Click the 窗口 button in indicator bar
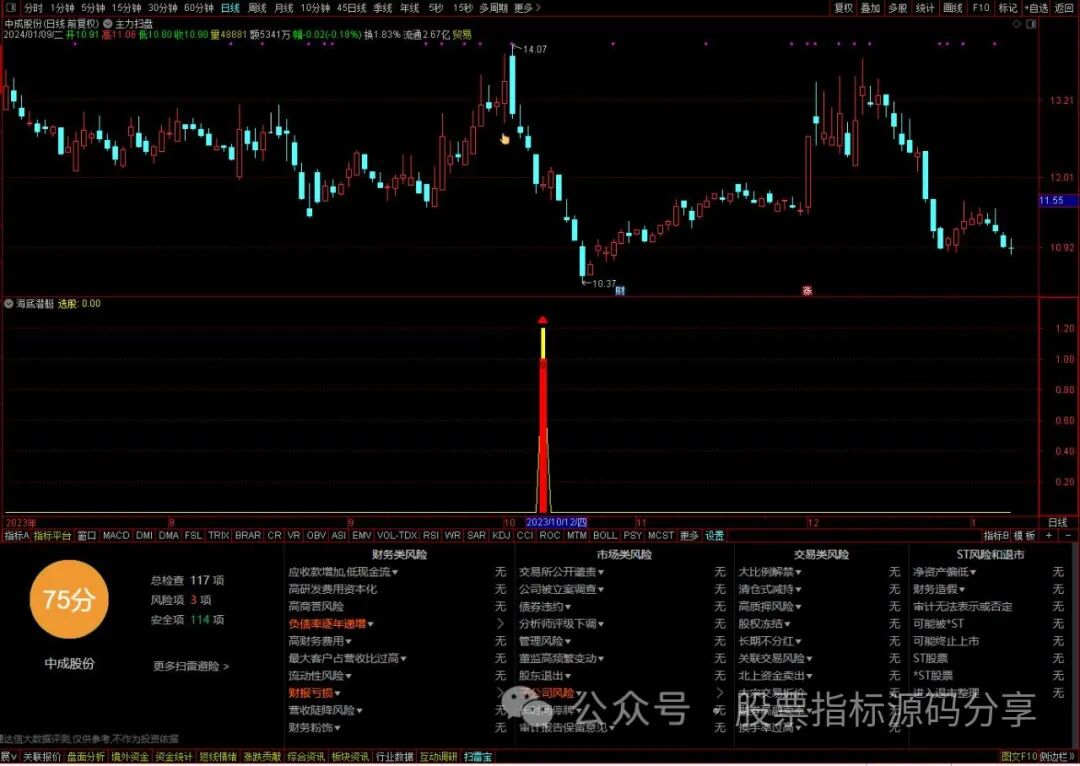Image resolution: width=1080 pixels, height=766 pixels. pyautogui.click(x=87, y=535)
